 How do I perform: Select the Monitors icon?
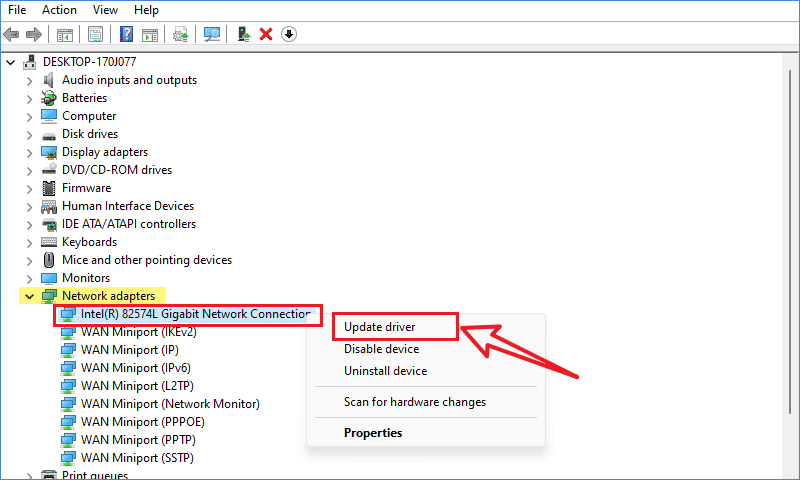pyautogui.click(x=49, y=279)
